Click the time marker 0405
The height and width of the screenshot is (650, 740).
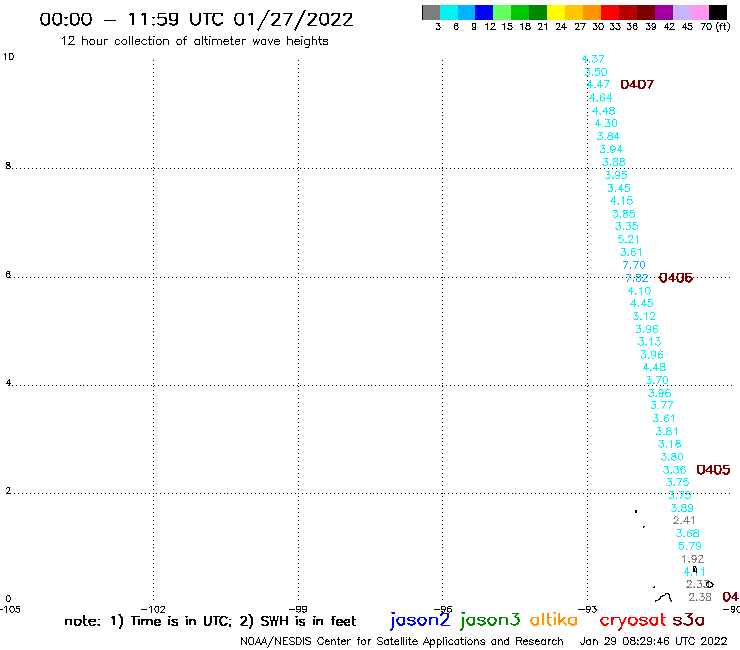coord(714,470)
